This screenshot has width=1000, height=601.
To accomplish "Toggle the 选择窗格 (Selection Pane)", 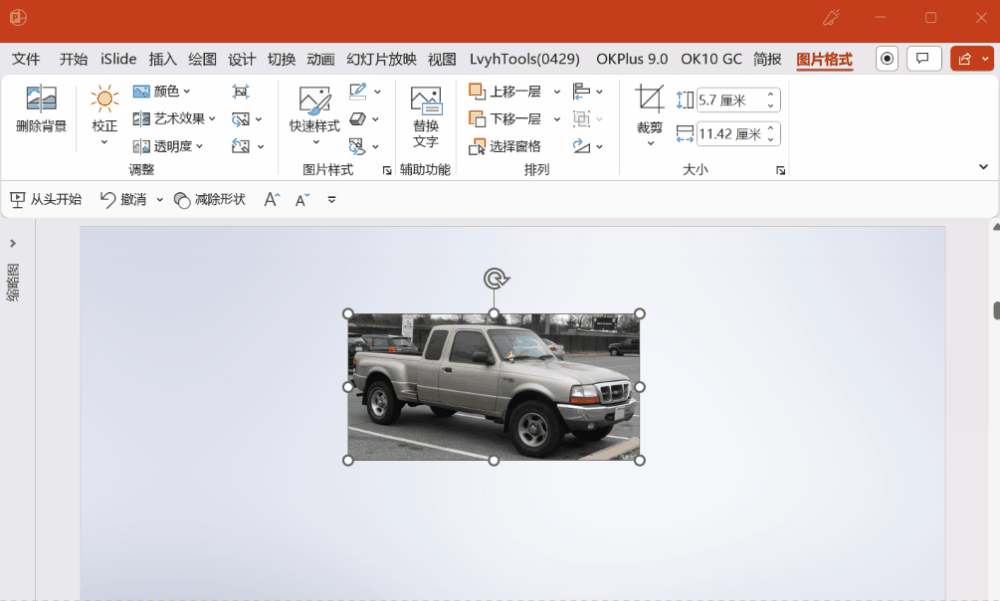I will click(505, 146).
